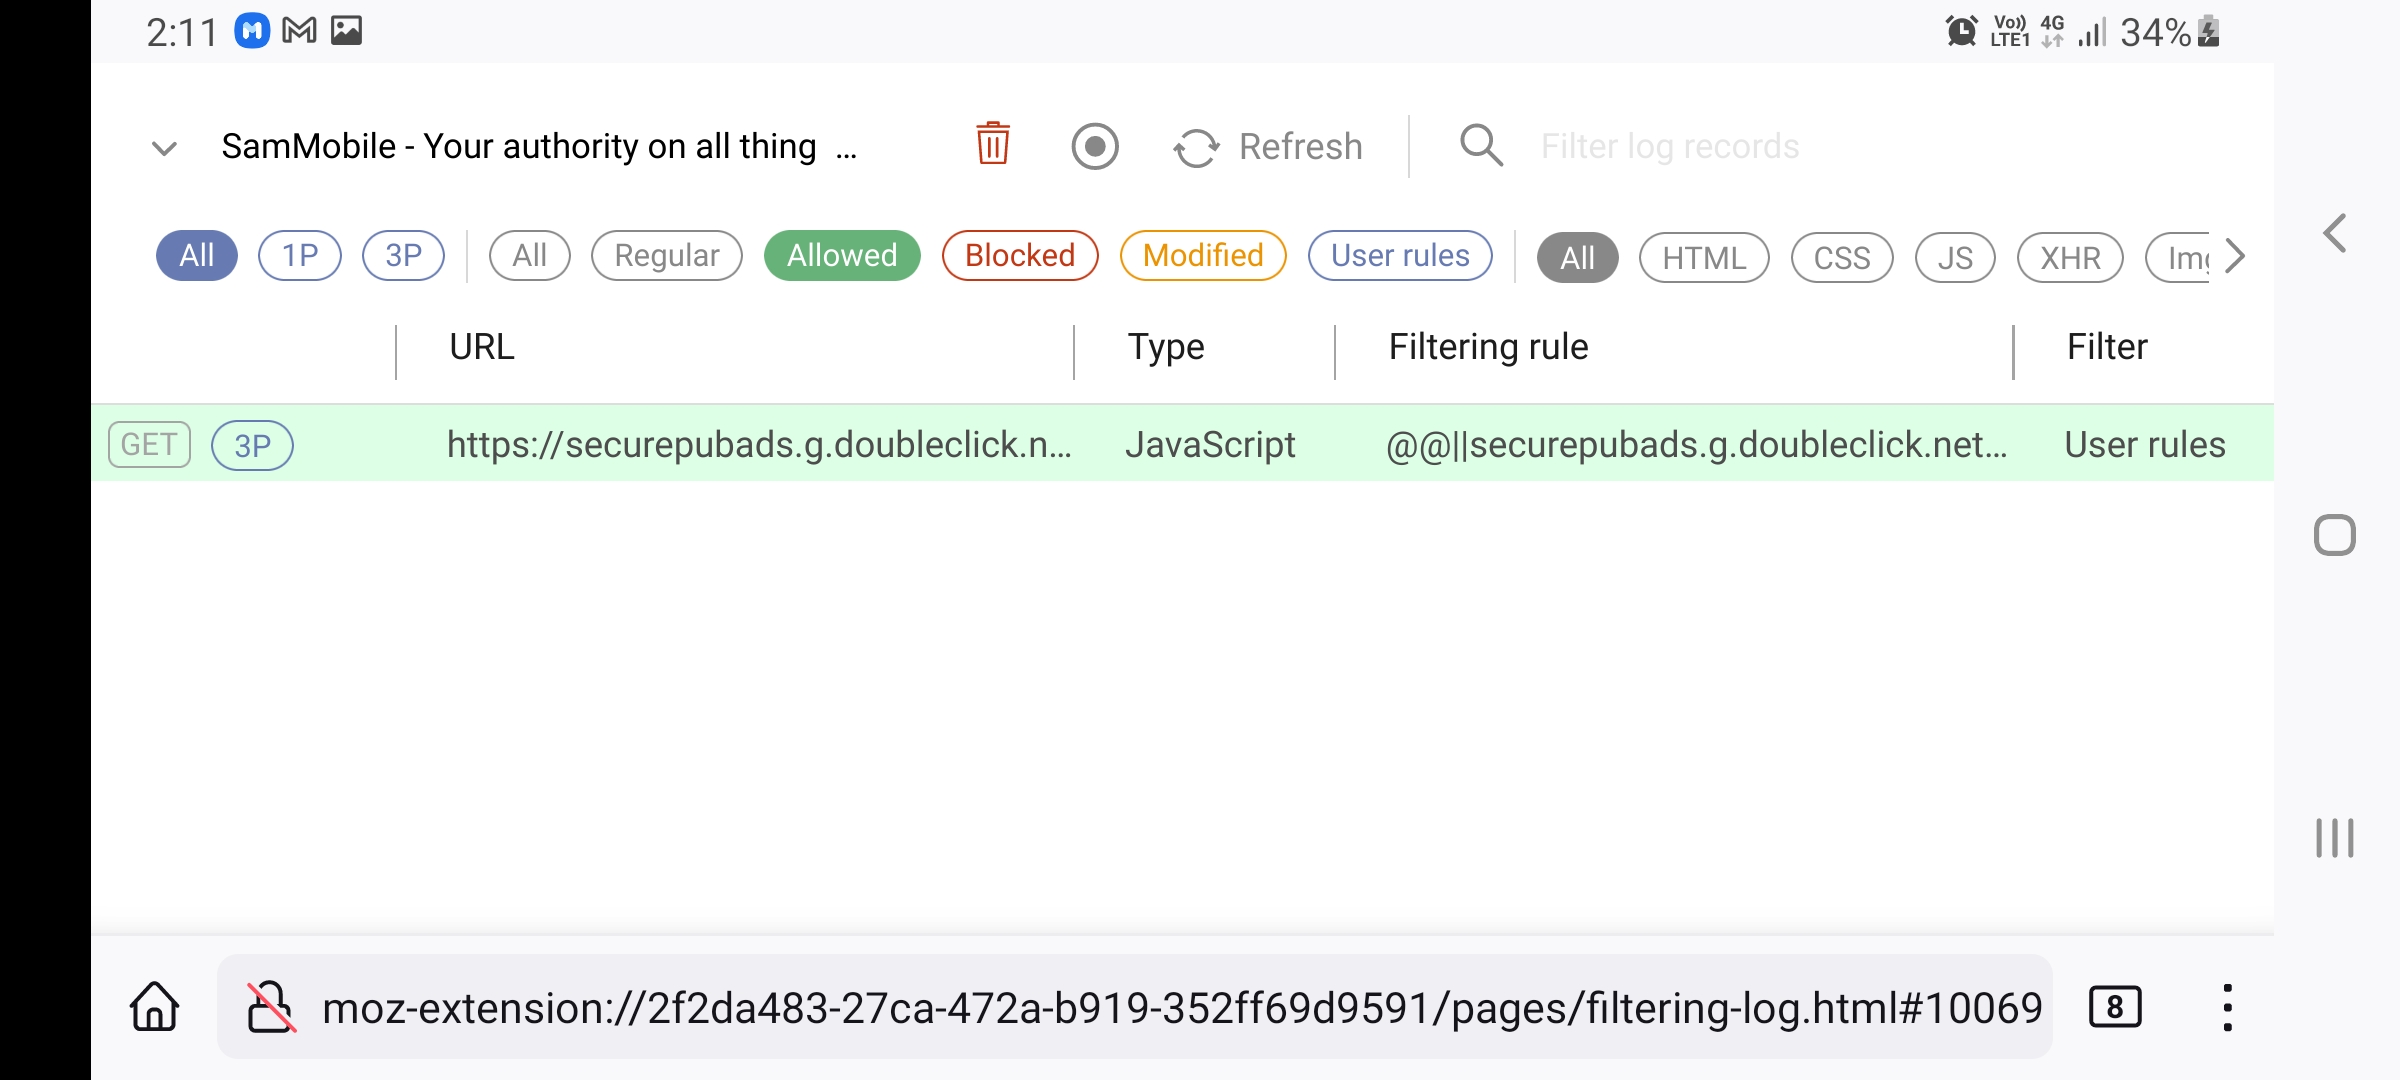
Task: Click the right chevron to reveal more types
Action: (2236, 256)
